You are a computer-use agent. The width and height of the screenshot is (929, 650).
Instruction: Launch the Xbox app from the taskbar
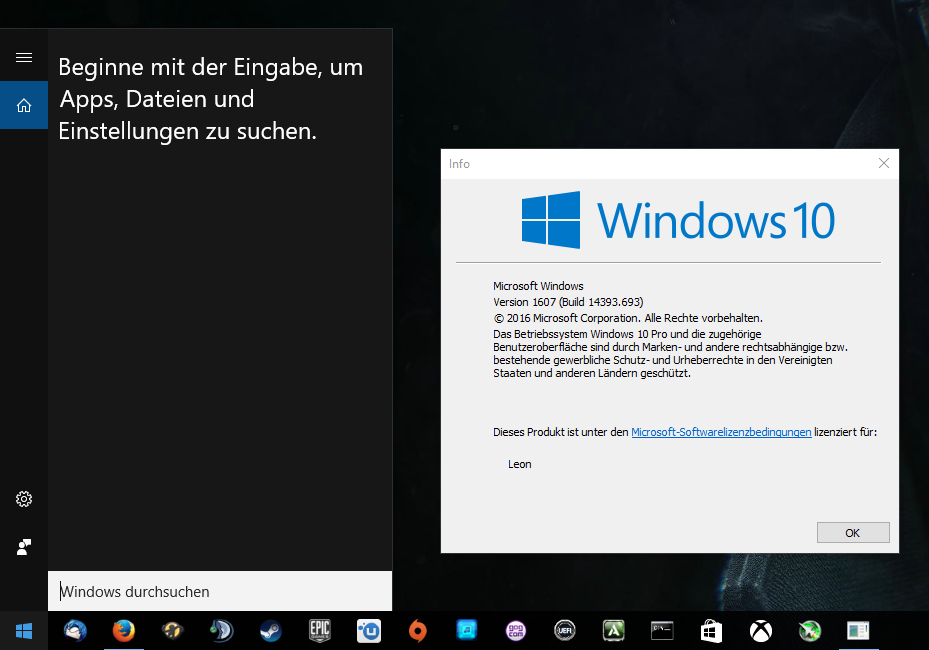click(x=761, y=631)
